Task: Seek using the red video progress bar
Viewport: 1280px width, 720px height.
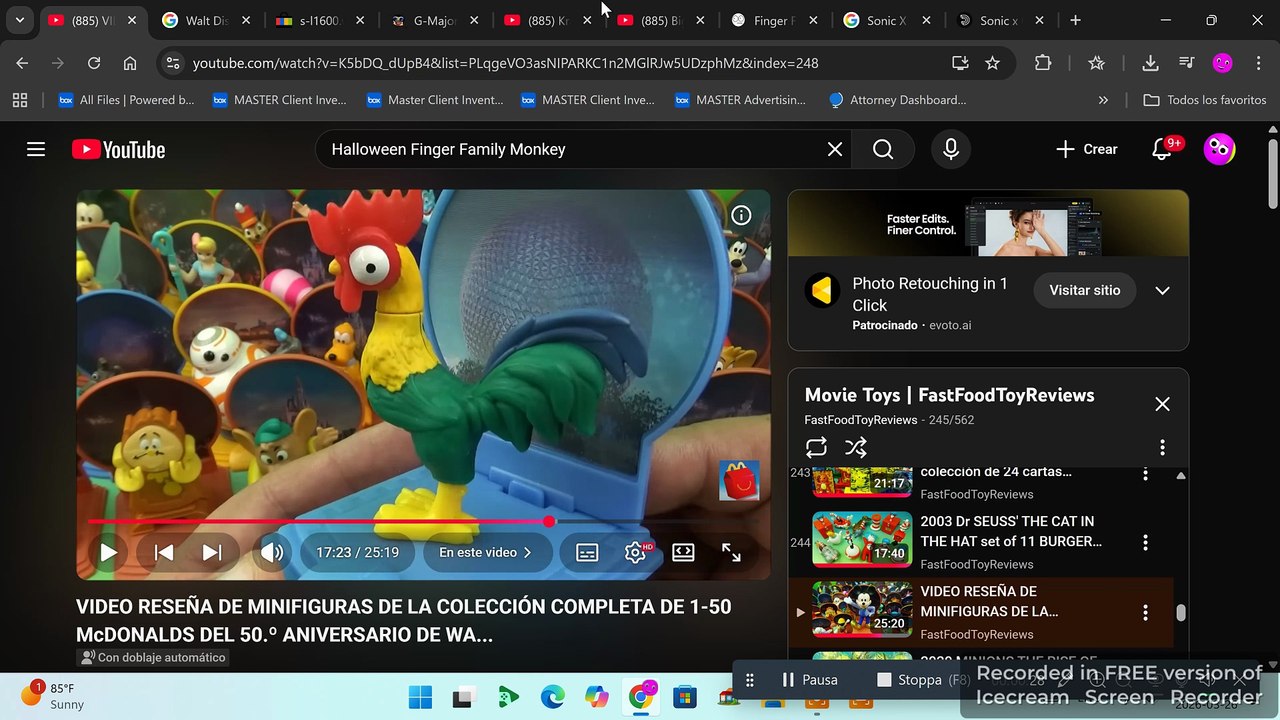Action: (423, 522)
